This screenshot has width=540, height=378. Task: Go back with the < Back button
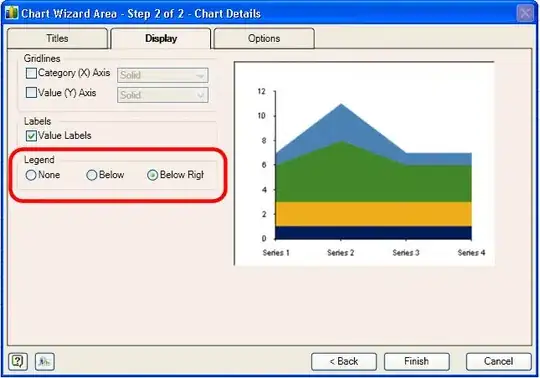pos(344,361)
